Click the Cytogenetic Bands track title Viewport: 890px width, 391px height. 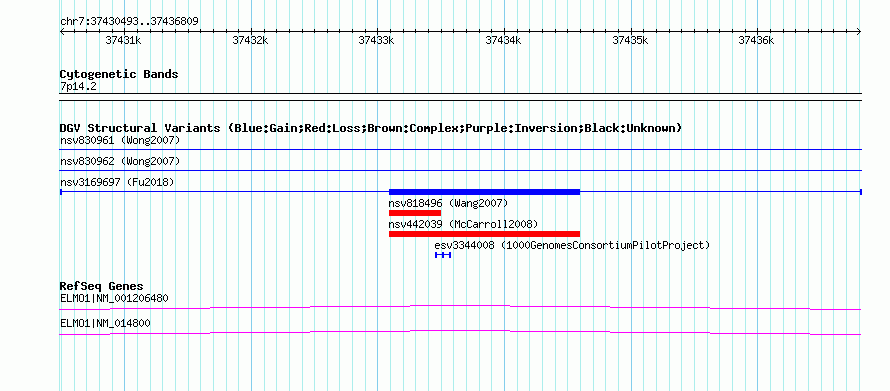tap(119, 74)
